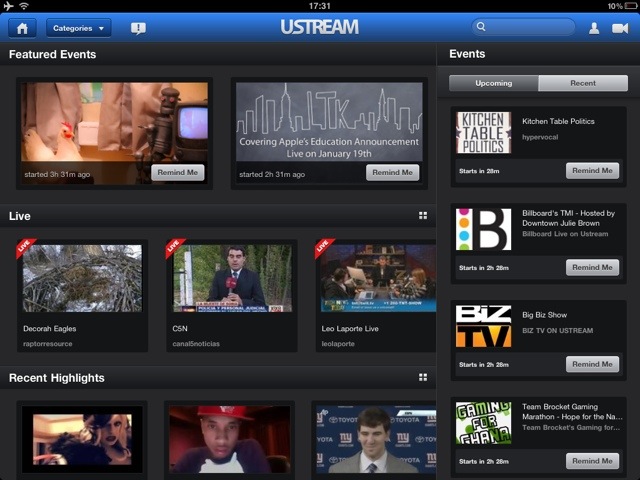Tap the USTREAM logo
This screenshot has width=640, height=480.
pos(320,27)
